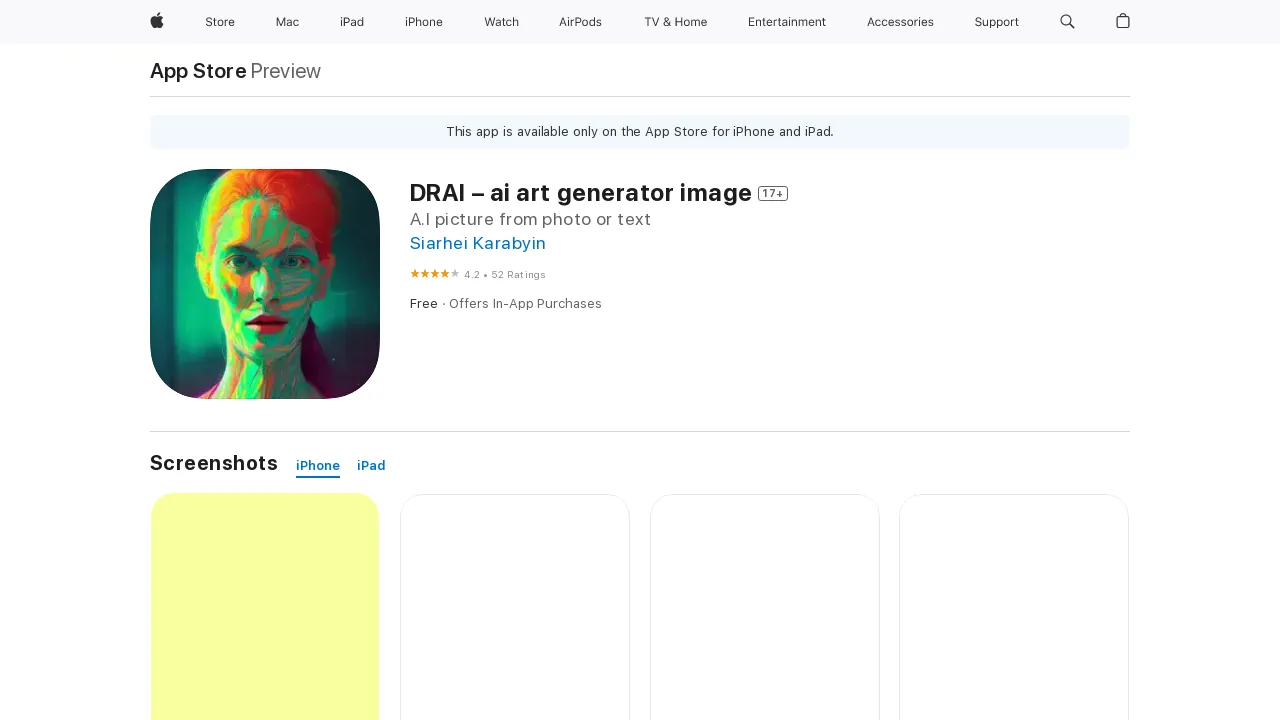
Task: Click the yellow first screenshot thumbnail
Action: pos(265,607)
